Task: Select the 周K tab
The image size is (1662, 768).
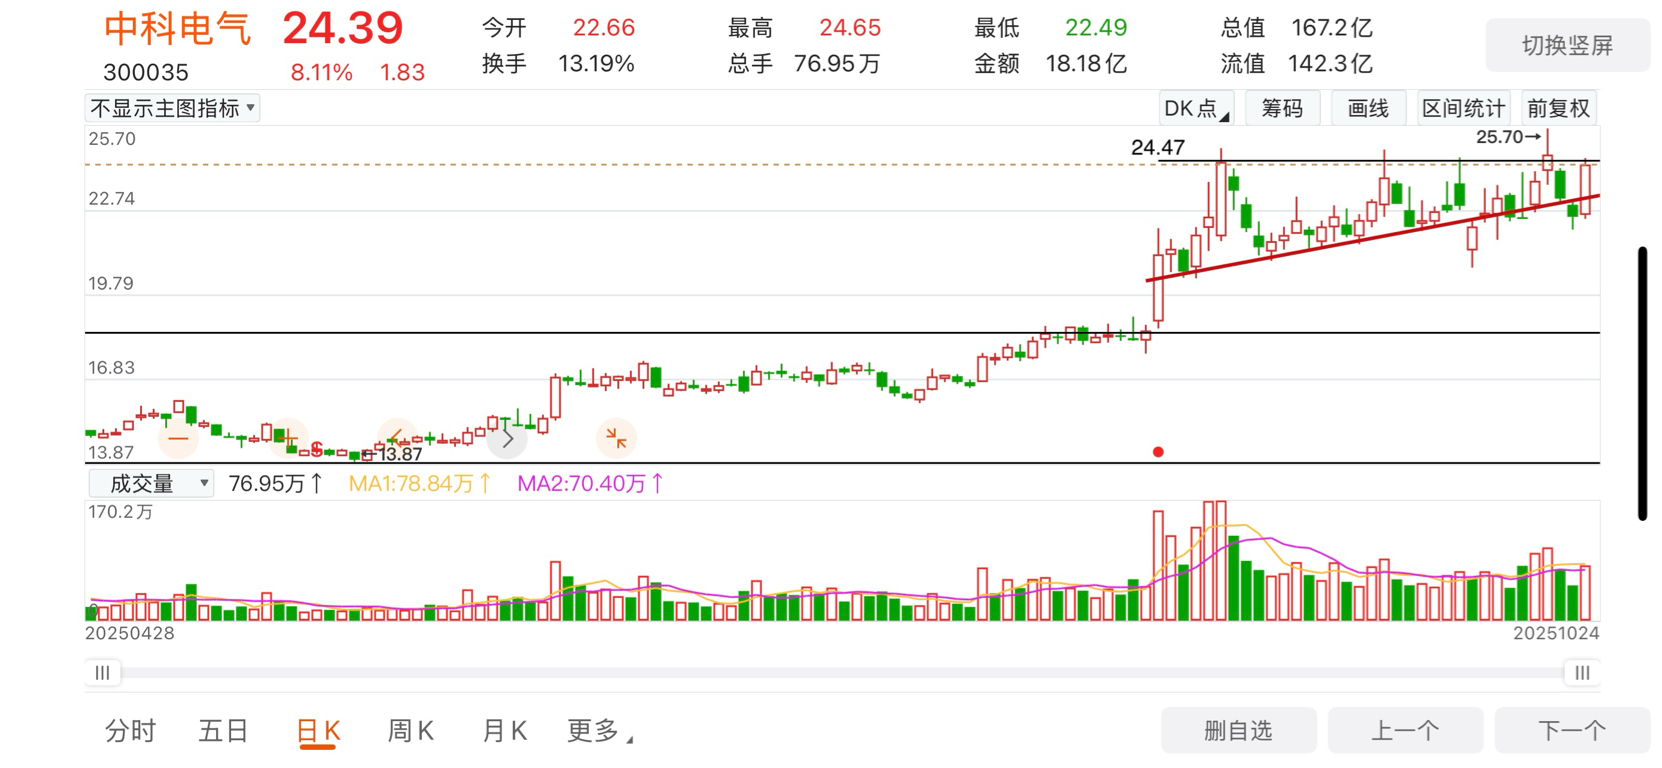Action: click(x=411, y=732)
